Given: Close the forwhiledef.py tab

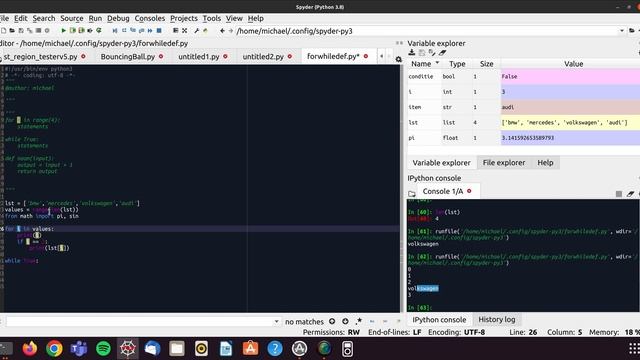Looking at the screenshot, I should coord(366,56).
